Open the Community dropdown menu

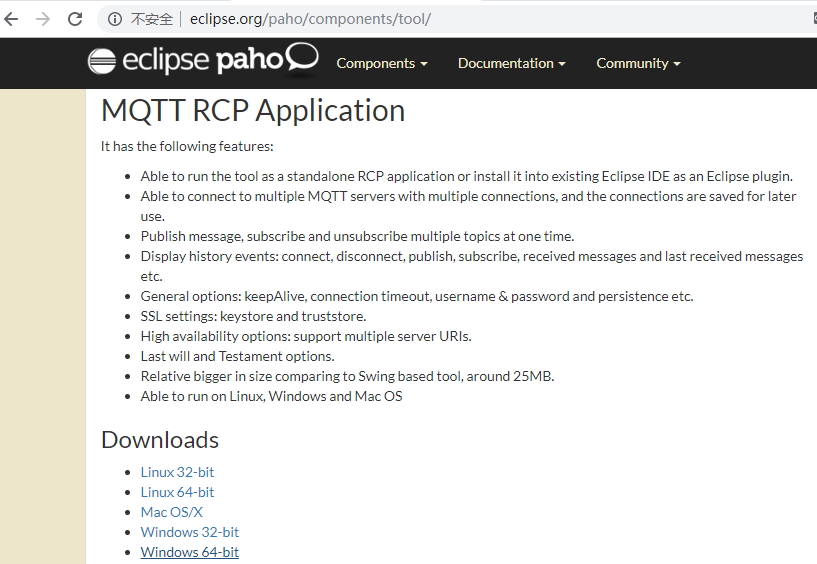tap(638, 64)
